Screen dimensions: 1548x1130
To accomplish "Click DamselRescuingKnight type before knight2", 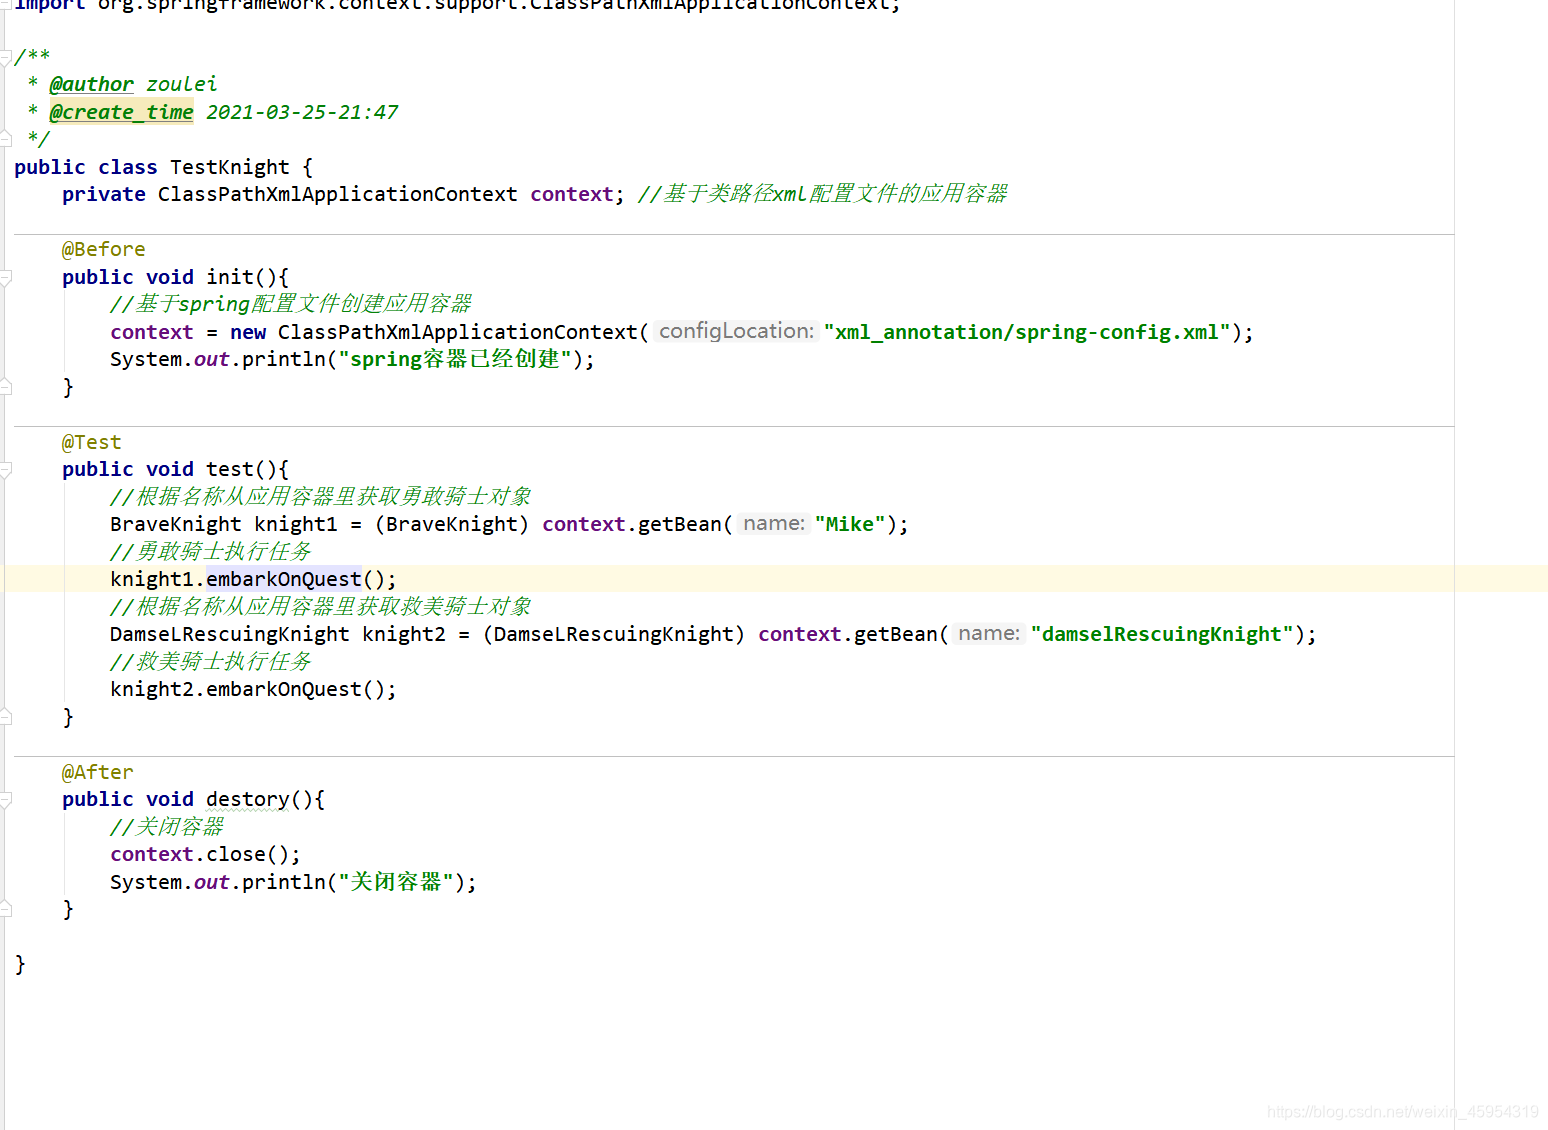I will coord(230,634).
